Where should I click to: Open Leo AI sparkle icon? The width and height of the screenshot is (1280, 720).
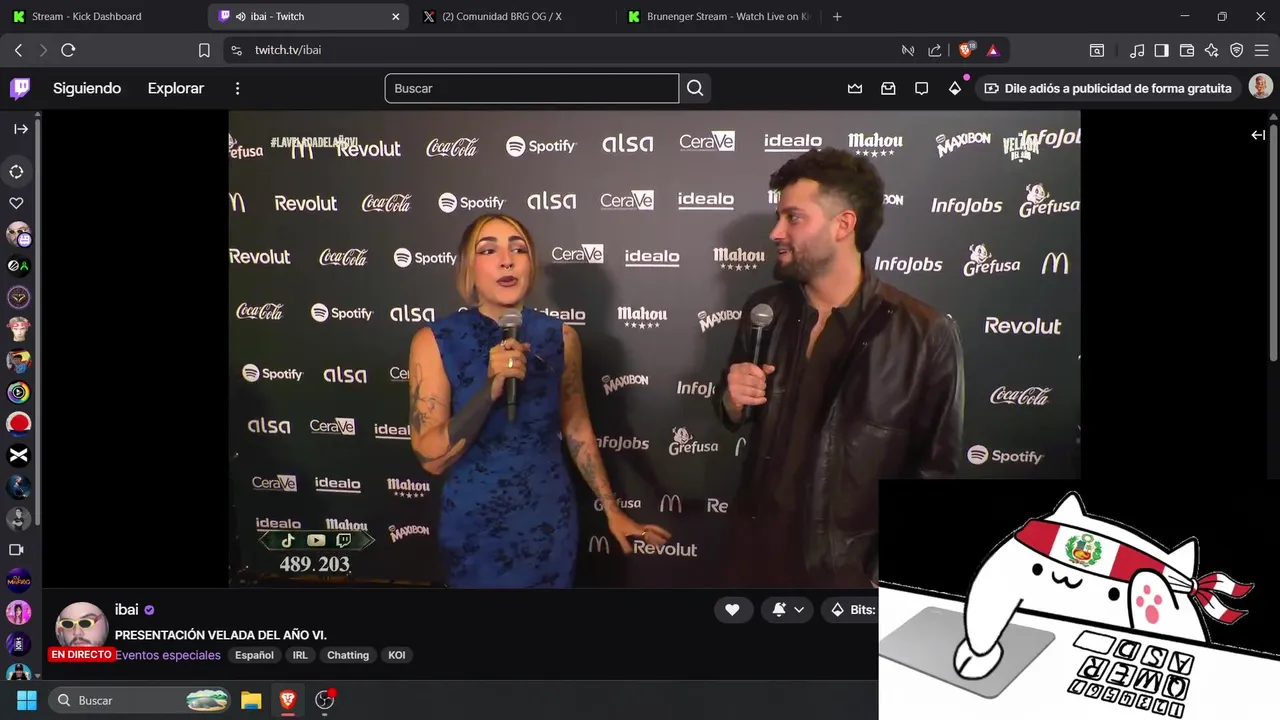click(1212, 50)
